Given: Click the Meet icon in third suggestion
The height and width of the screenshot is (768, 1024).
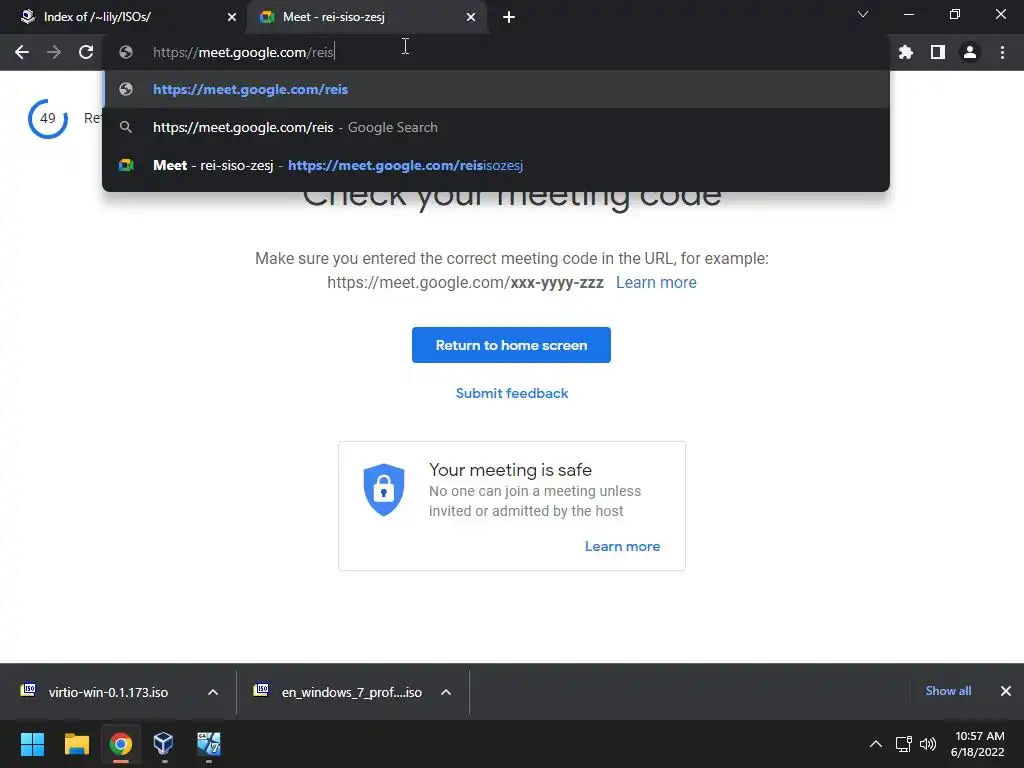Looking at the screenshot, I should pyautogui.click(x=126, y=165).
